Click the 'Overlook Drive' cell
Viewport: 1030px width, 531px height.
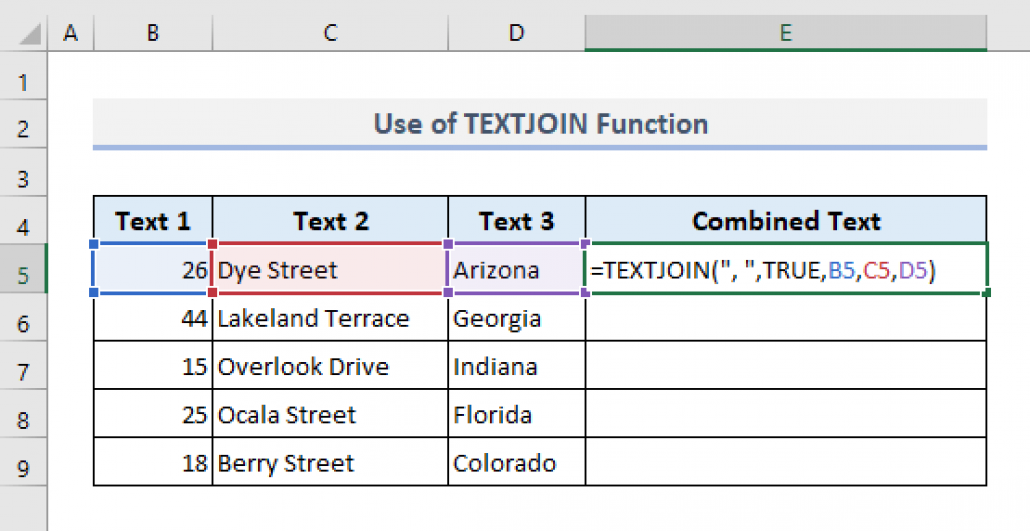[330, 365]
